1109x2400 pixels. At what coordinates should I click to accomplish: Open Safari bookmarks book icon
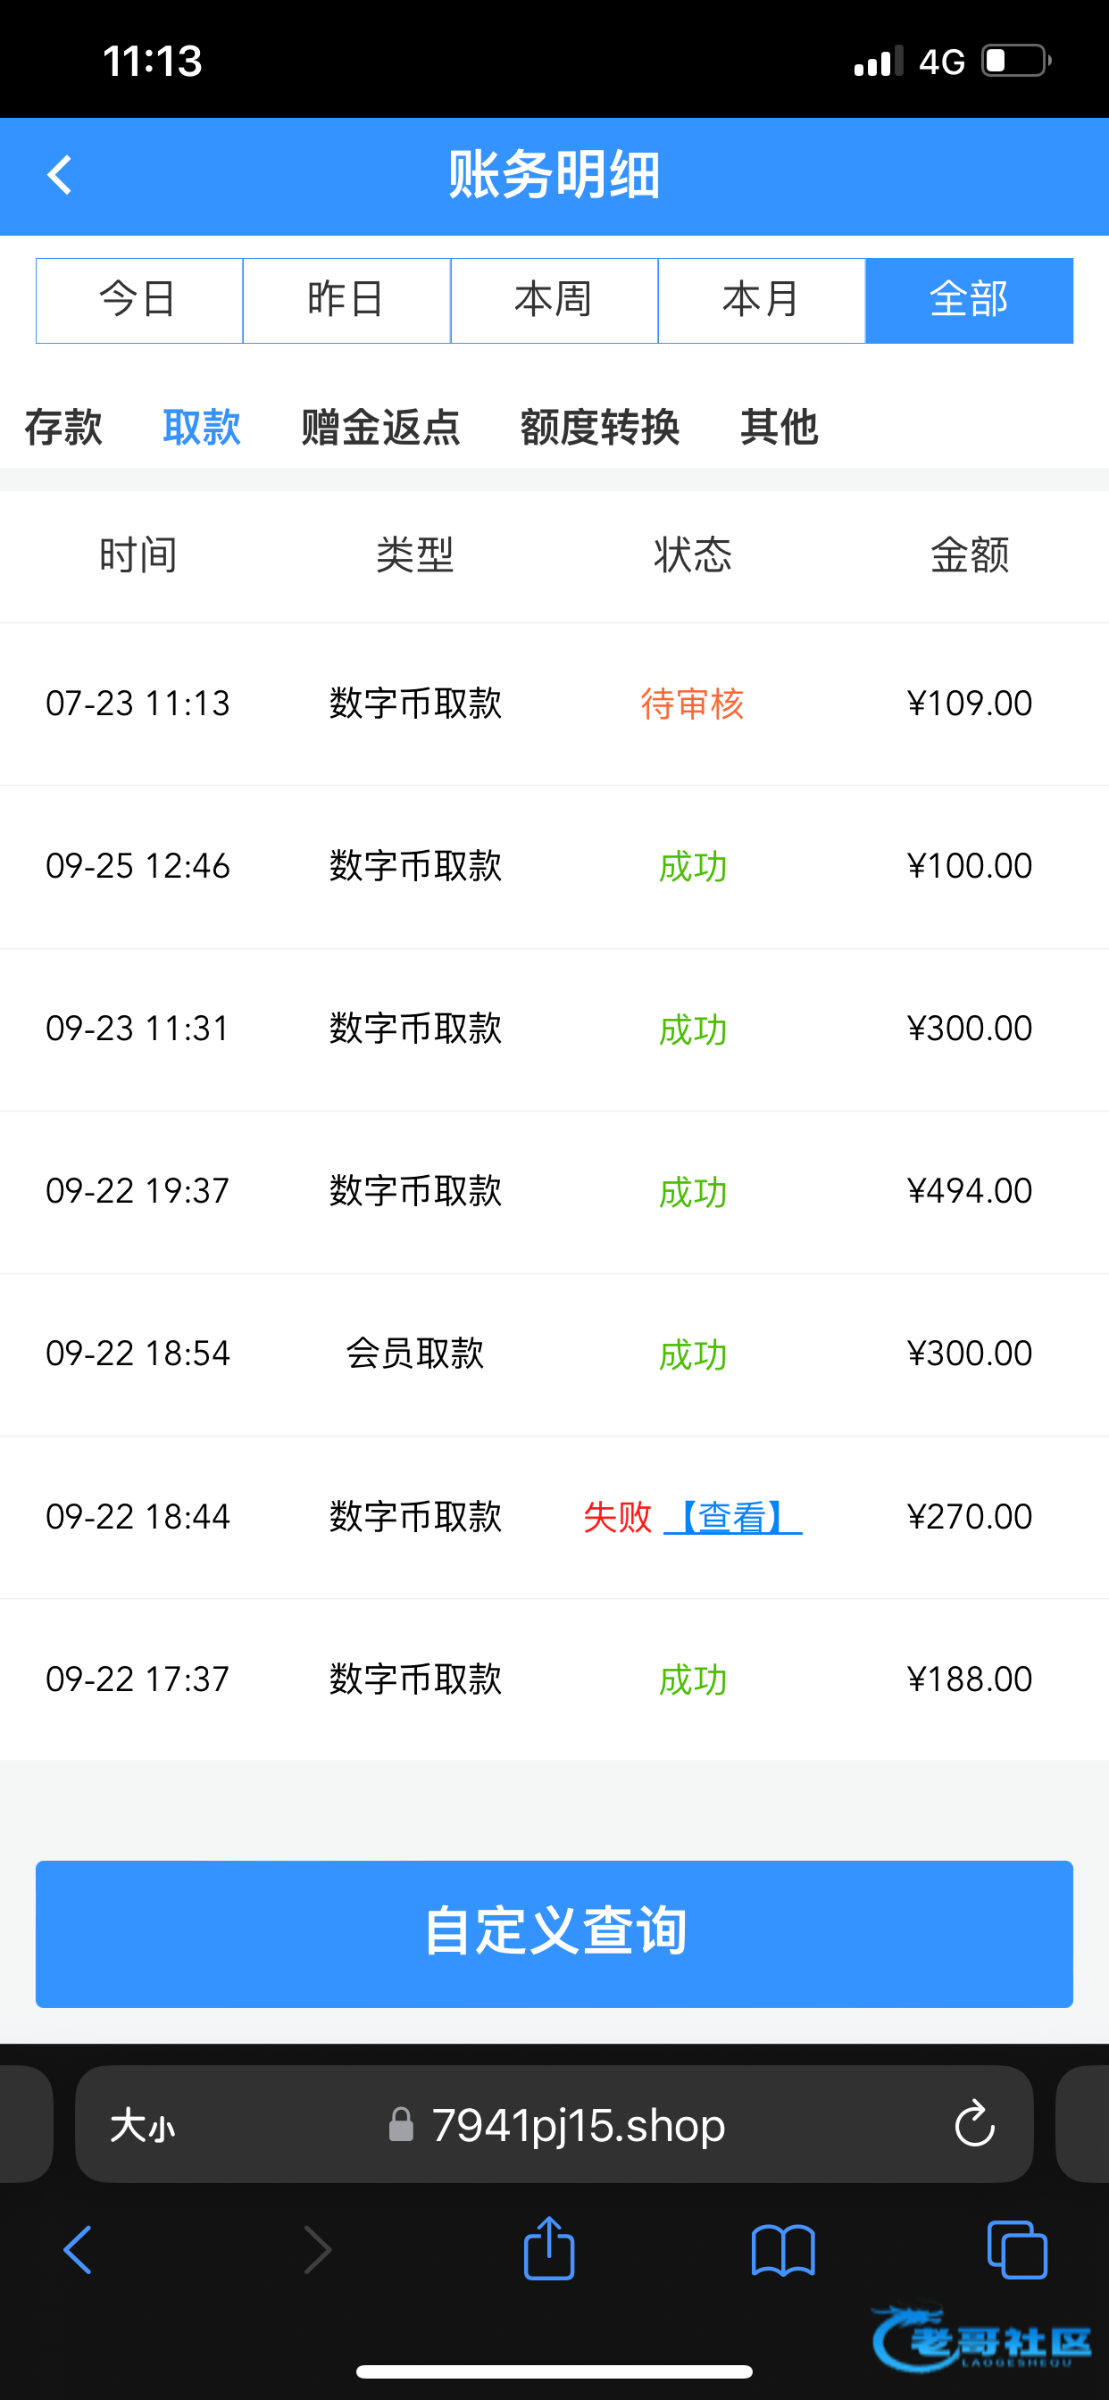point(783,2251)
